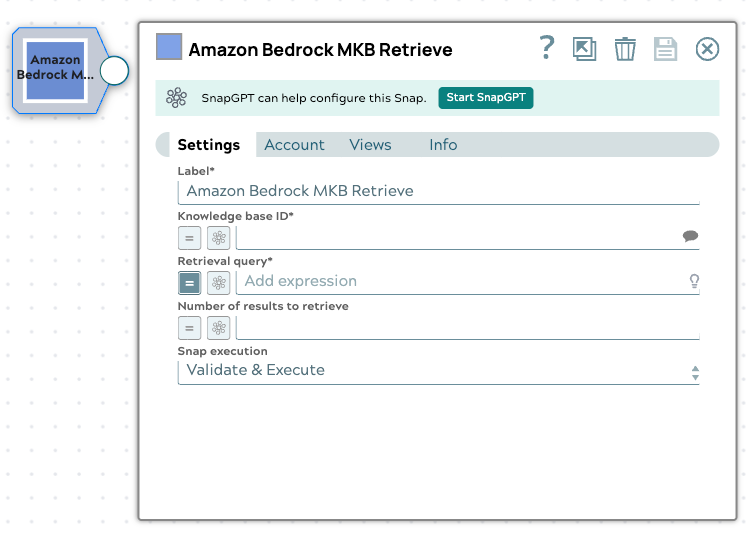Open the help question mark icon
The height and width of the screenshot is (538, 752).
pyautogui.click(x=547, y=48)
